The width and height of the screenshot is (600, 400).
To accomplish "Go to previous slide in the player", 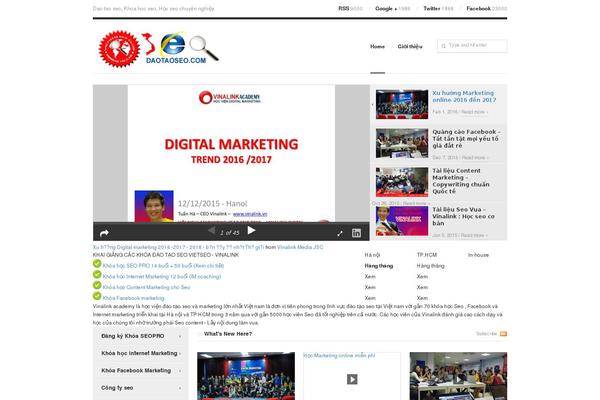I will click(x=211, y=230).
